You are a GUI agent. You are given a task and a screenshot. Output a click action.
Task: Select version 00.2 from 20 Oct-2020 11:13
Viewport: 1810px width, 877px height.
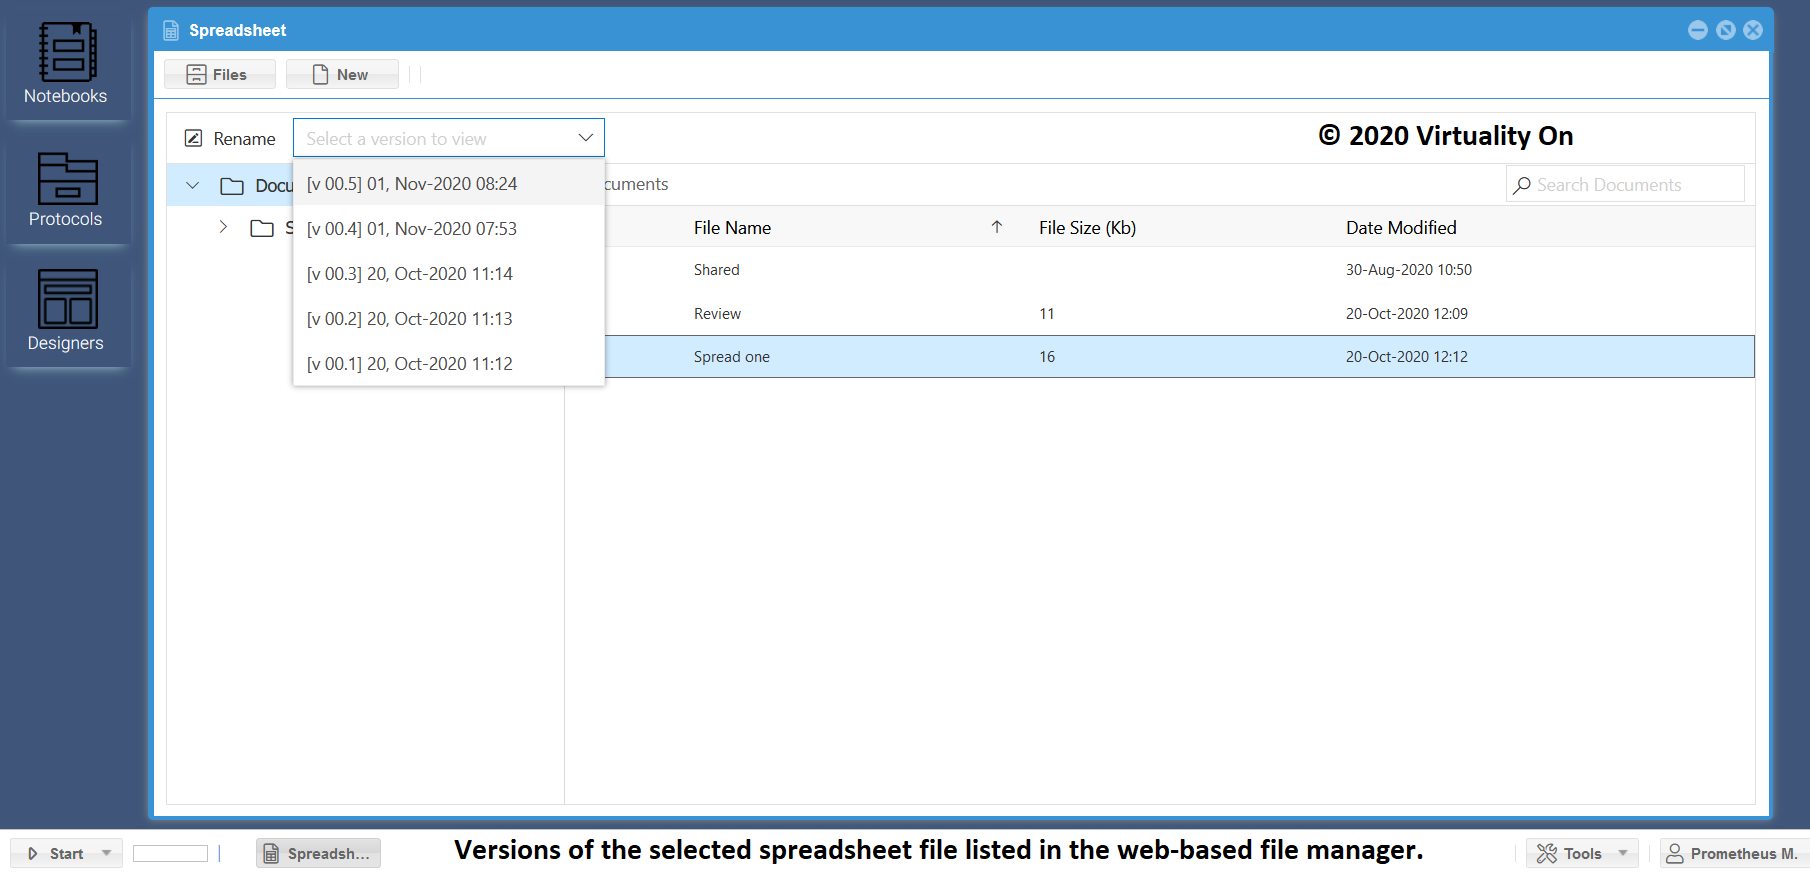tap(449, 319)
